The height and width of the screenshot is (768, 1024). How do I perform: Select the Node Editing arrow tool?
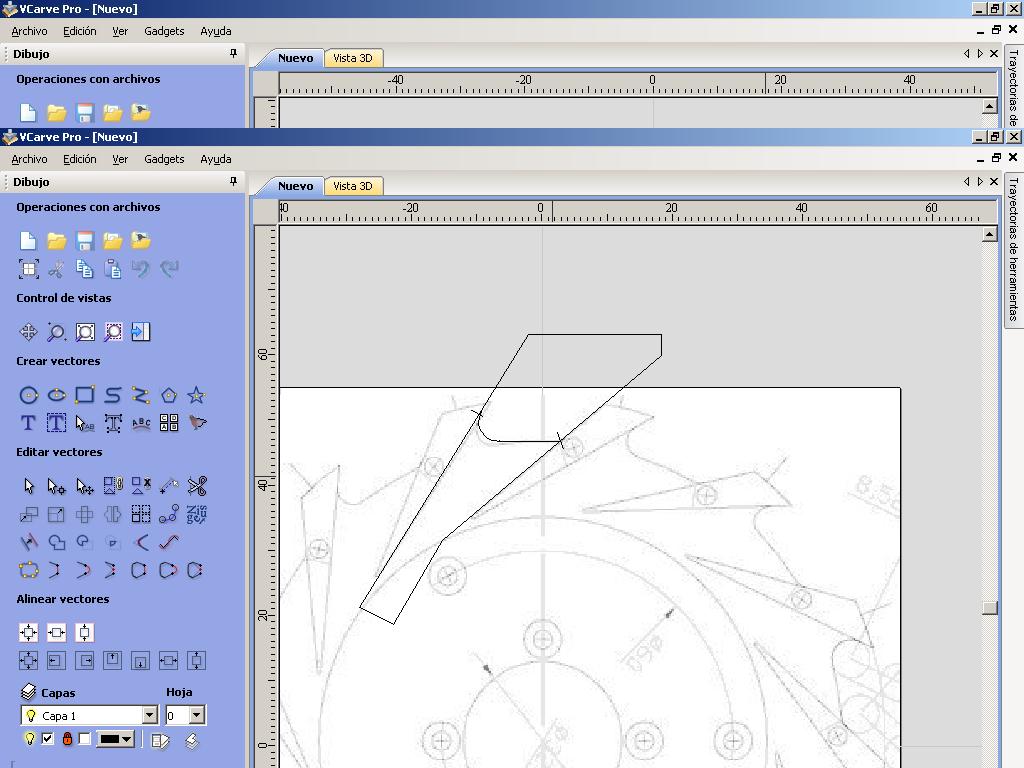click(x=57, y=487)
